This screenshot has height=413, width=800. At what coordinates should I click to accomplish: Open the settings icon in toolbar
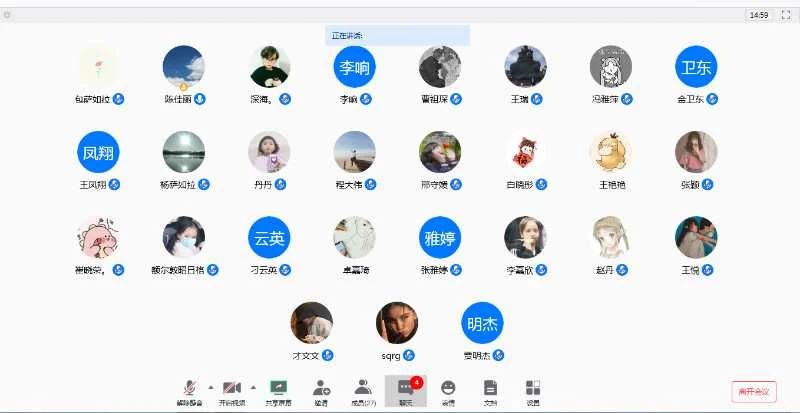[533, 390]
